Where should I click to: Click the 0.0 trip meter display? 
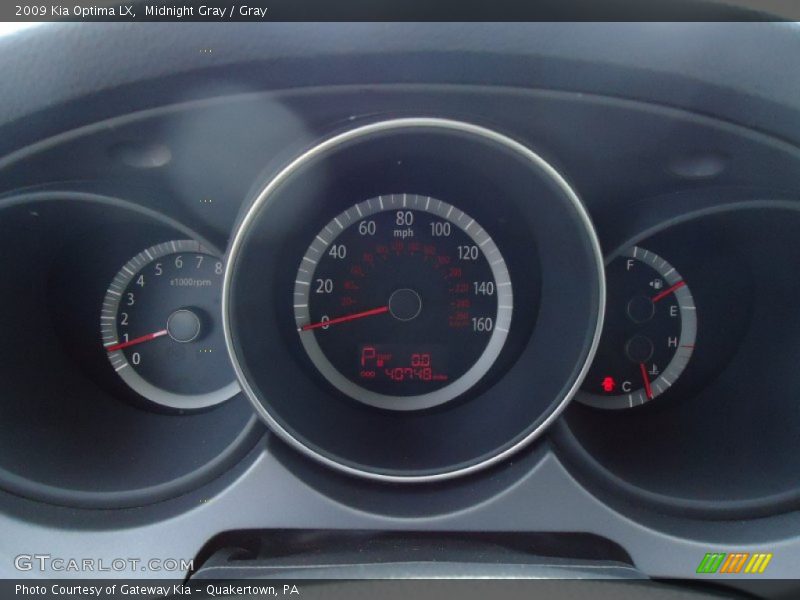point(419,360)
